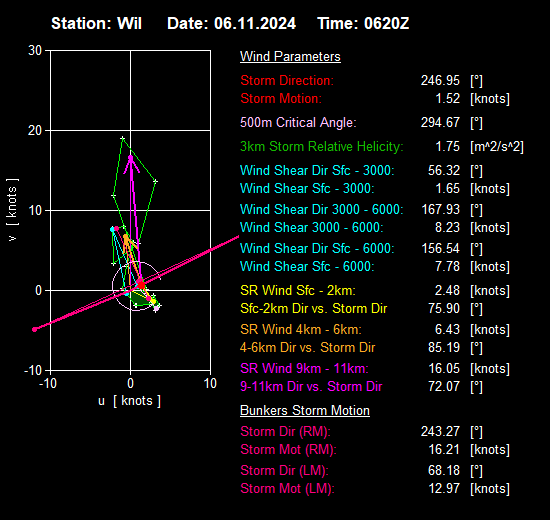Image resolution: width=550 pixels, height=520 pixels.
Task: Click the Wind Parameters heading
Action: click(x=290, y=56)
